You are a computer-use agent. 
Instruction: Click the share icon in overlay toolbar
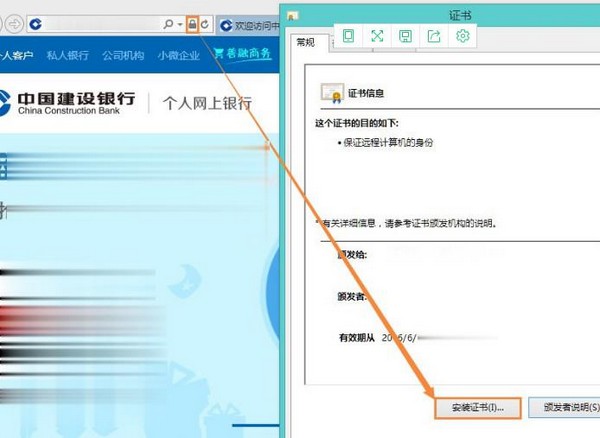point(434,36)
